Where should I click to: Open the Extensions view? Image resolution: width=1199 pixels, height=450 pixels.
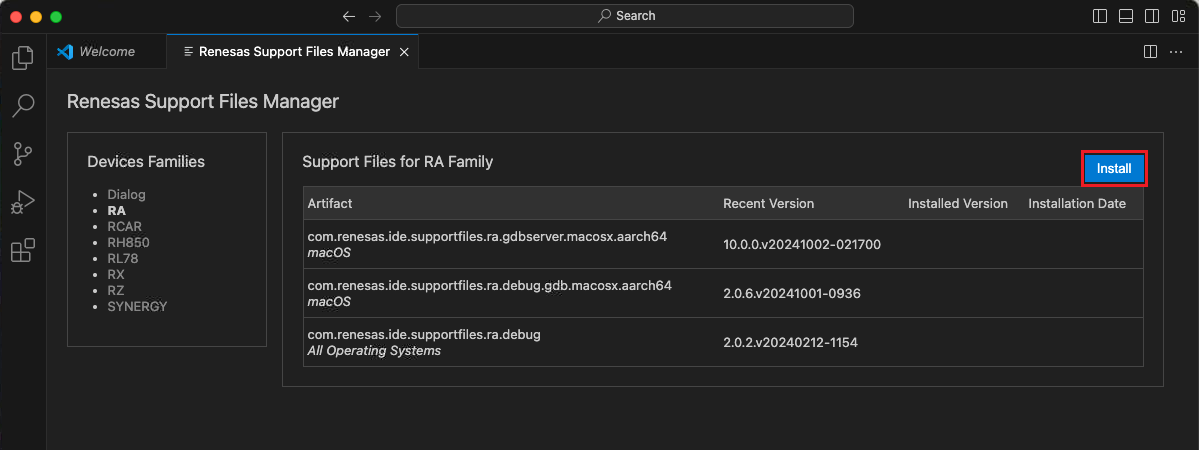click(x=23, y=250)
